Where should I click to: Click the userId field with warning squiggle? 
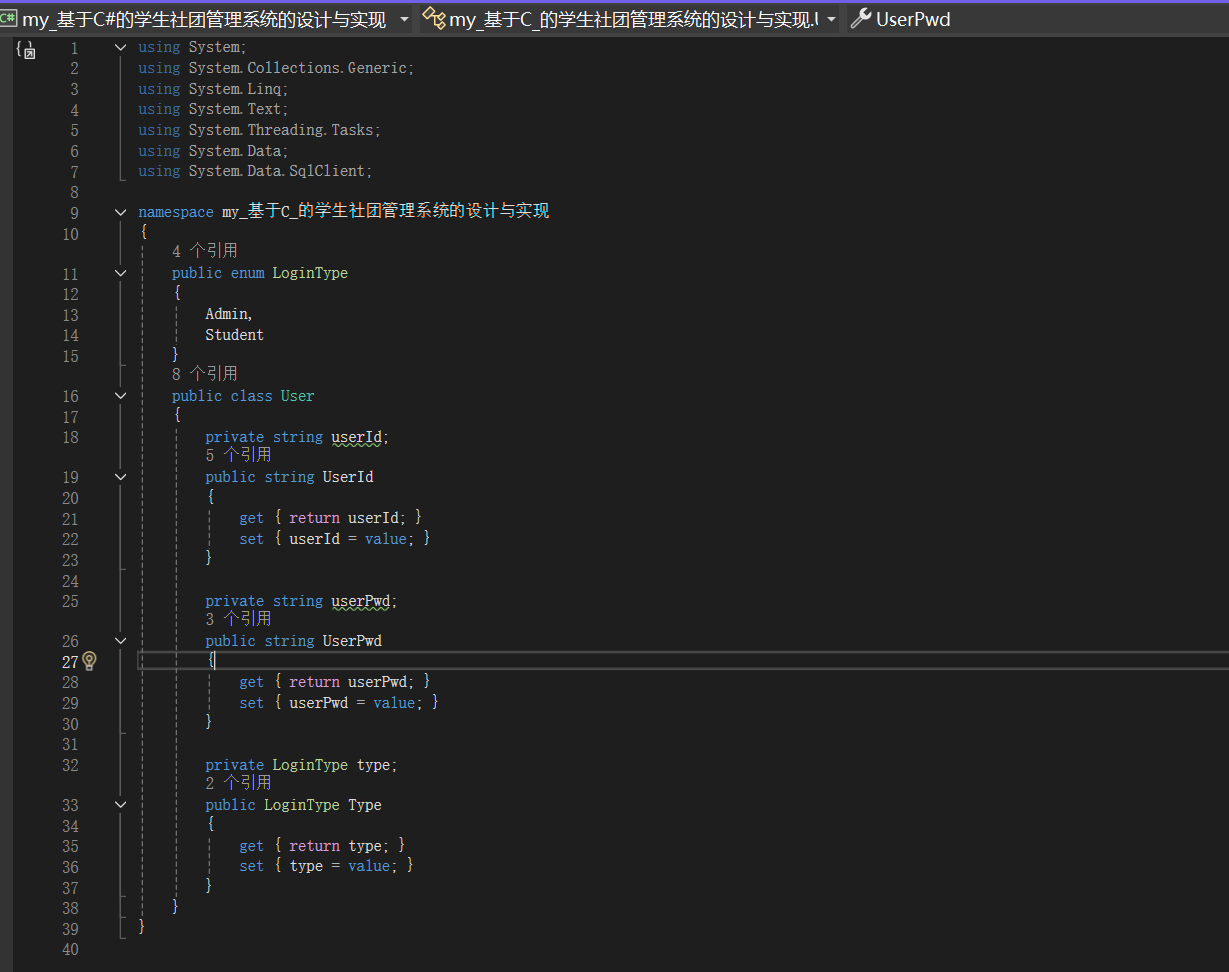pyautogui.click(x=356, y=437)
